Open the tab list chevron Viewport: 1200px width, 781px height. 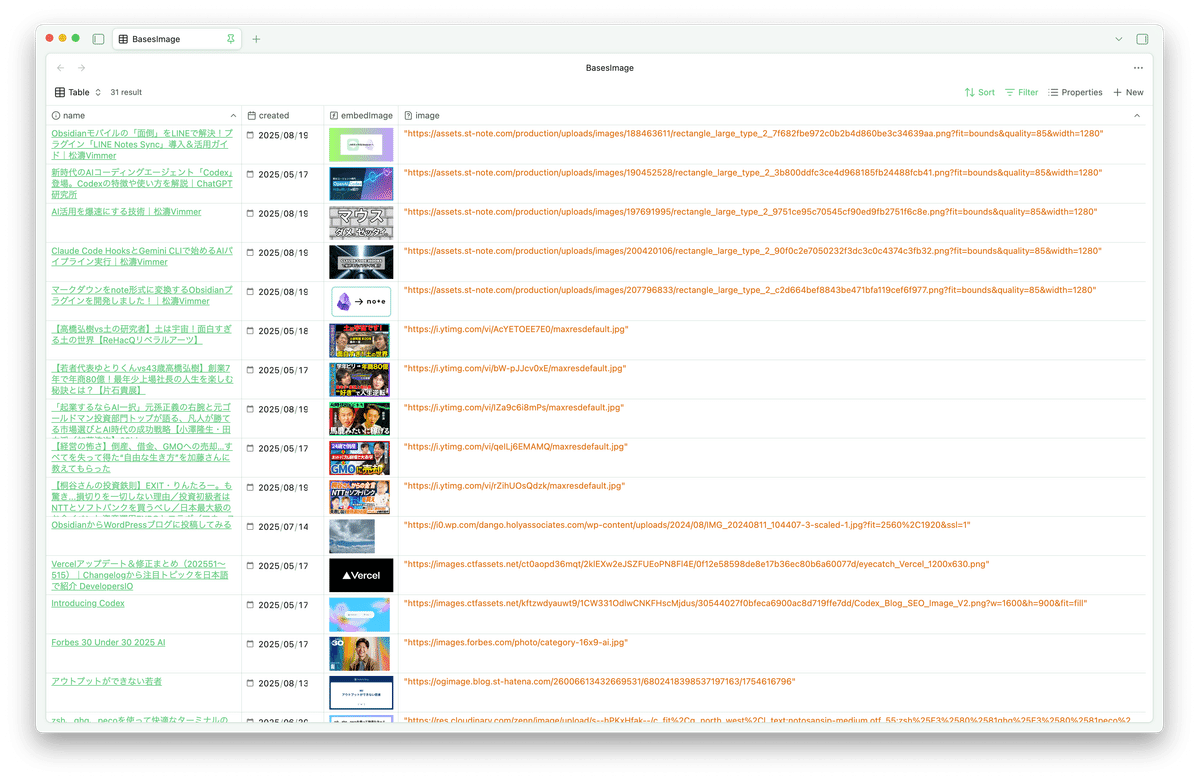click(x=1118, y=39)
